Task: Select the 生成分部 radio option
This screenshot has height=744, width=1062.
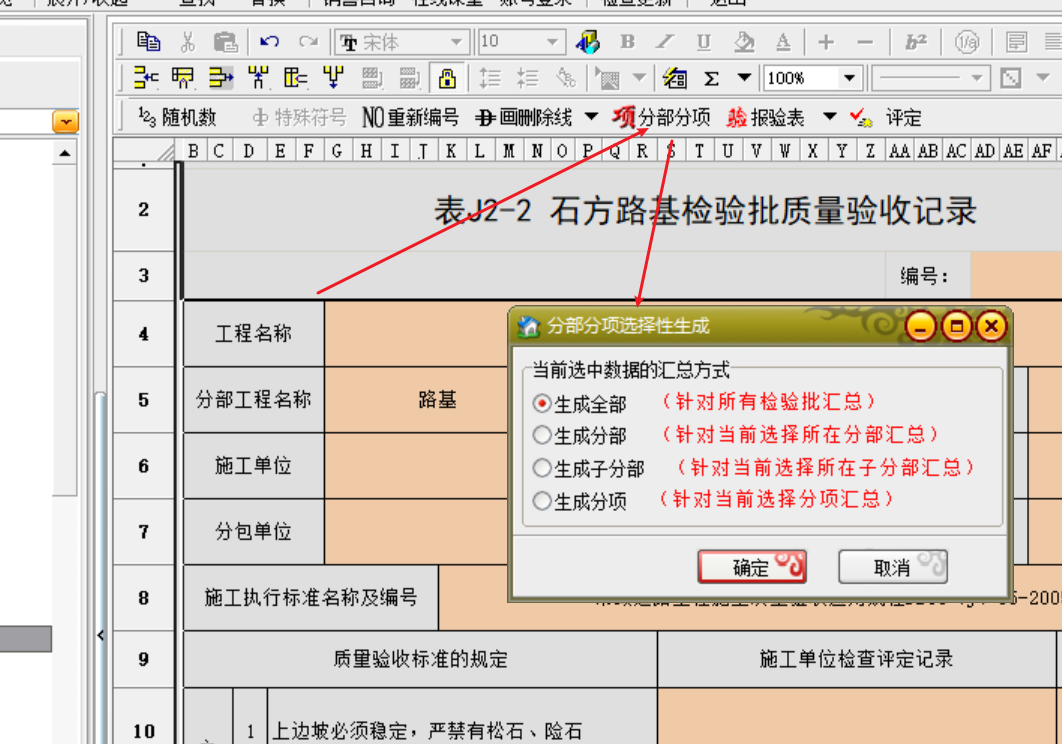Action: (542, 435)
